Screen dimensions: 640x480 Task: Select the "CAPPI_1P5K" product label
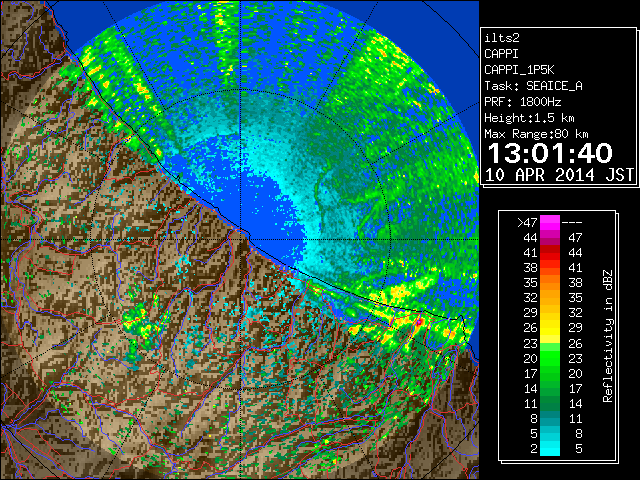tap(519, 70)
